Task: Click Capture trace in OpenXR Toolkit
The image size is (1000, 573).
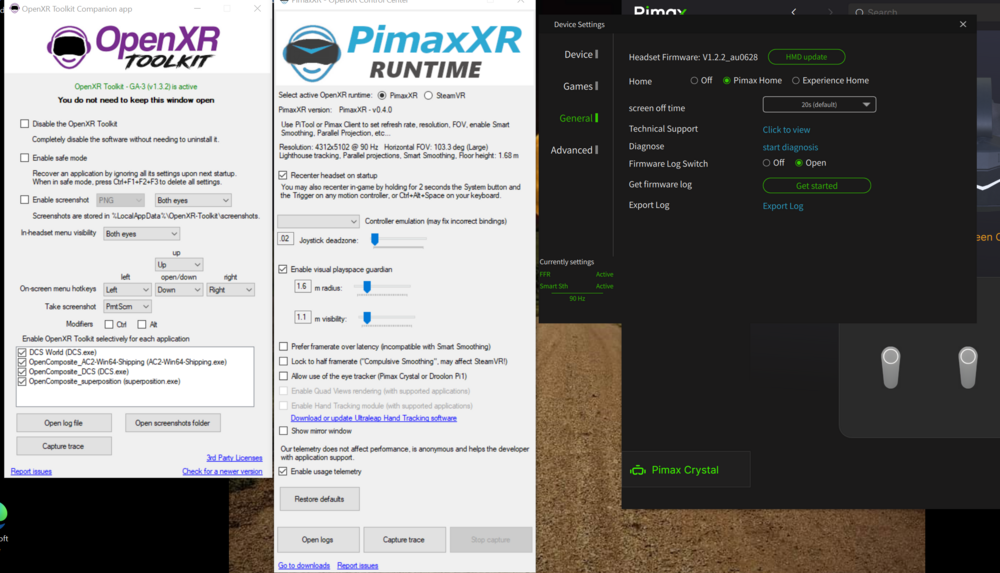Action: coord(64,446)
